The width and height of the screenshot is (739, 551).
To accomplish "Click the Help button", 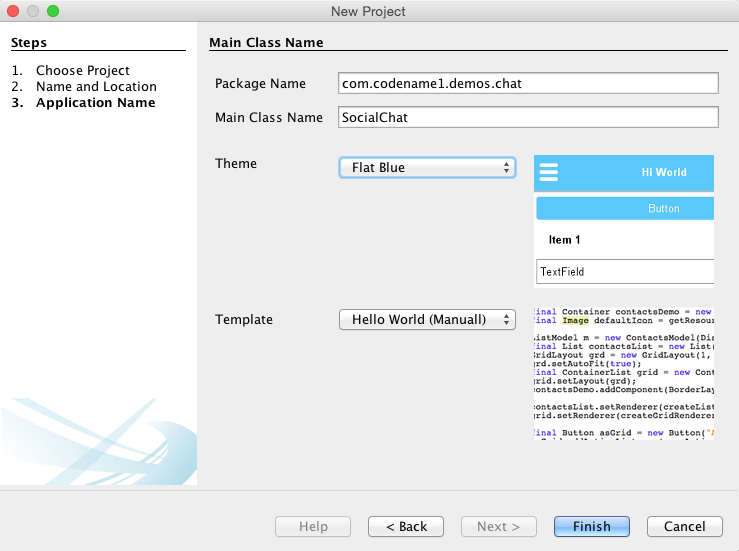I will (x=313, y=526).
